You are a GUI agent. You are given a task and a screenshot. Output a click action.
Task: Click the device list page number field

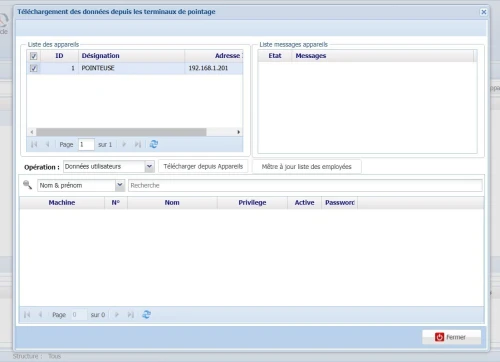(86, 144)
